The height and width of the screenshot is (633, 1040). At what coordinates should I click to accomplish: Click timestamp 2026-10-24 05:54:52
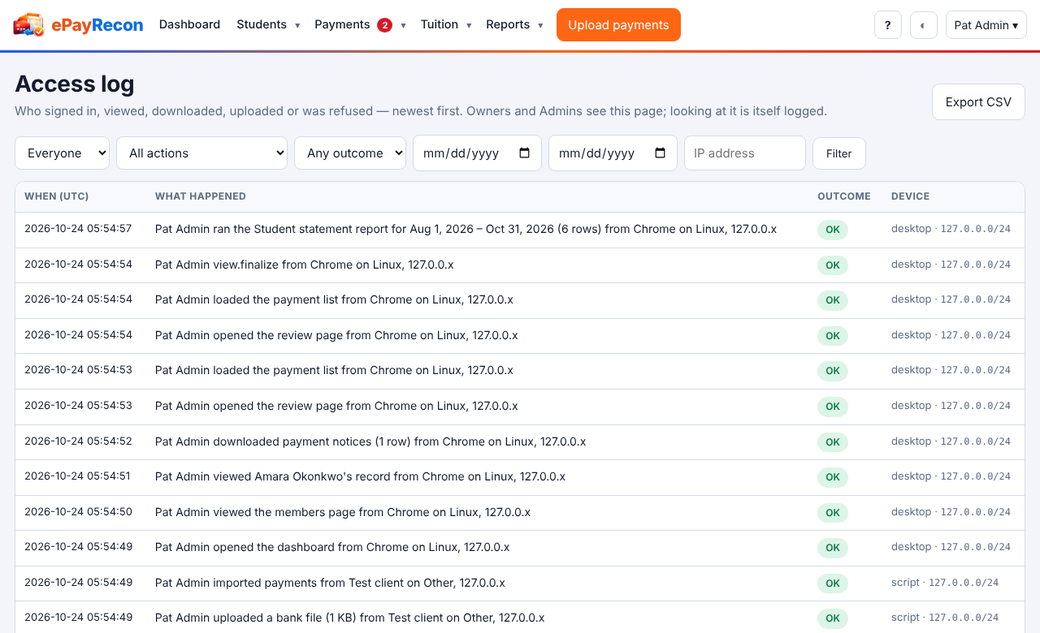click(x=78, y=441)
